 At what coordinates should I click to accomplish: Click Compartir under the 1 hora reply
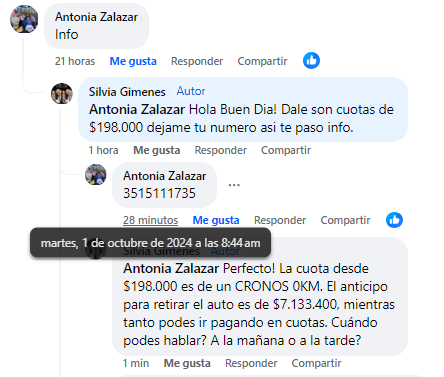click(x=286, y=150)
